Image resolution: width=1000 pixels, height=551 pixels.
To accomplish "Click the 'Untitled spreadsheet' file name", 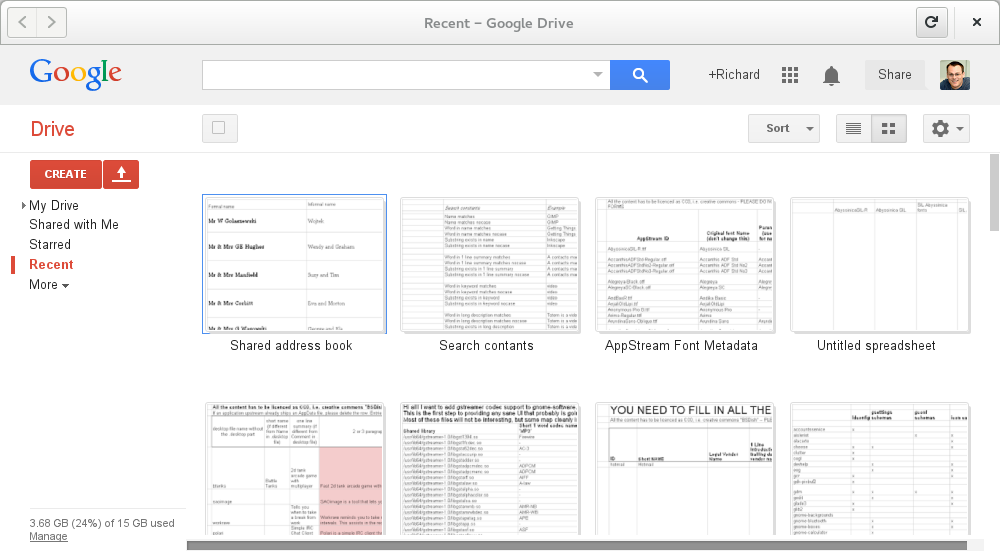I will coord(876,346).
